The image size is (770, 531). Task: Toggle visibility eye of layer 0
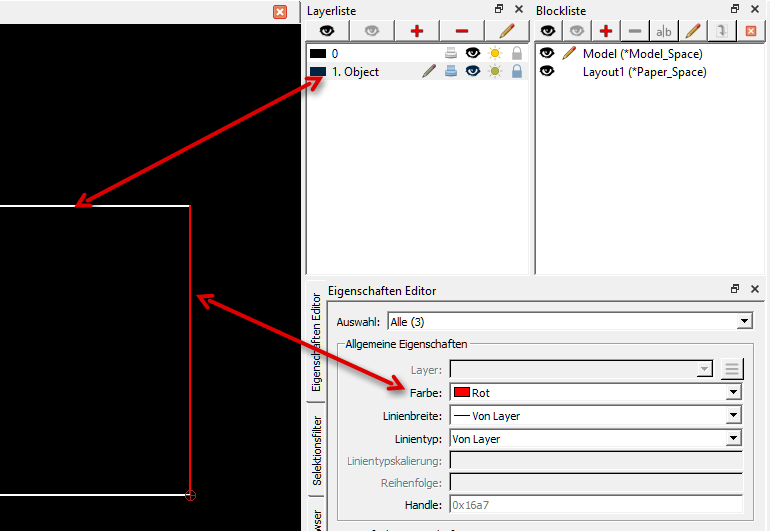coord(473,53)
